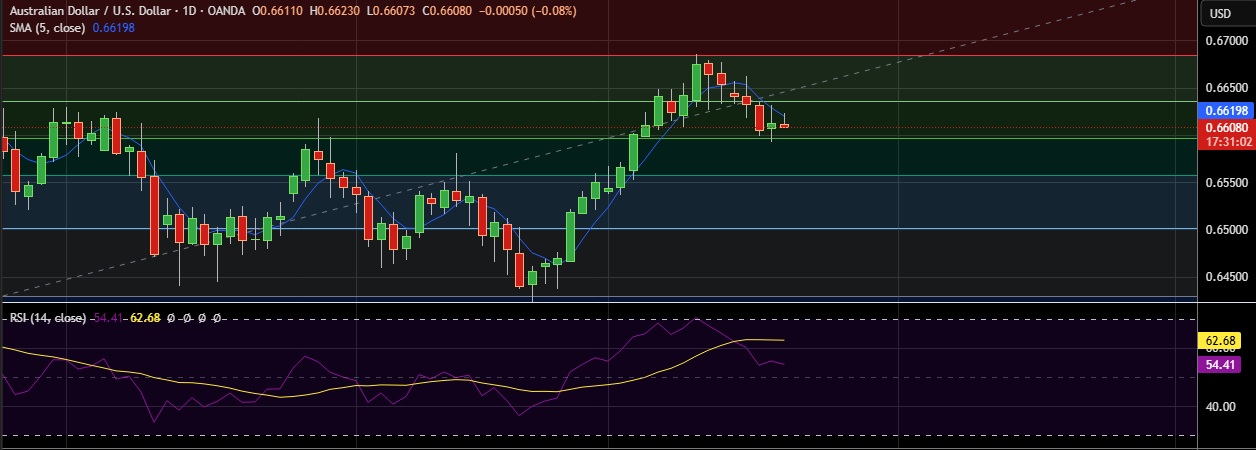The image size is (1256, 450).
Task: Click the 40.00 RSI axis label
Action: (1222, 407)
